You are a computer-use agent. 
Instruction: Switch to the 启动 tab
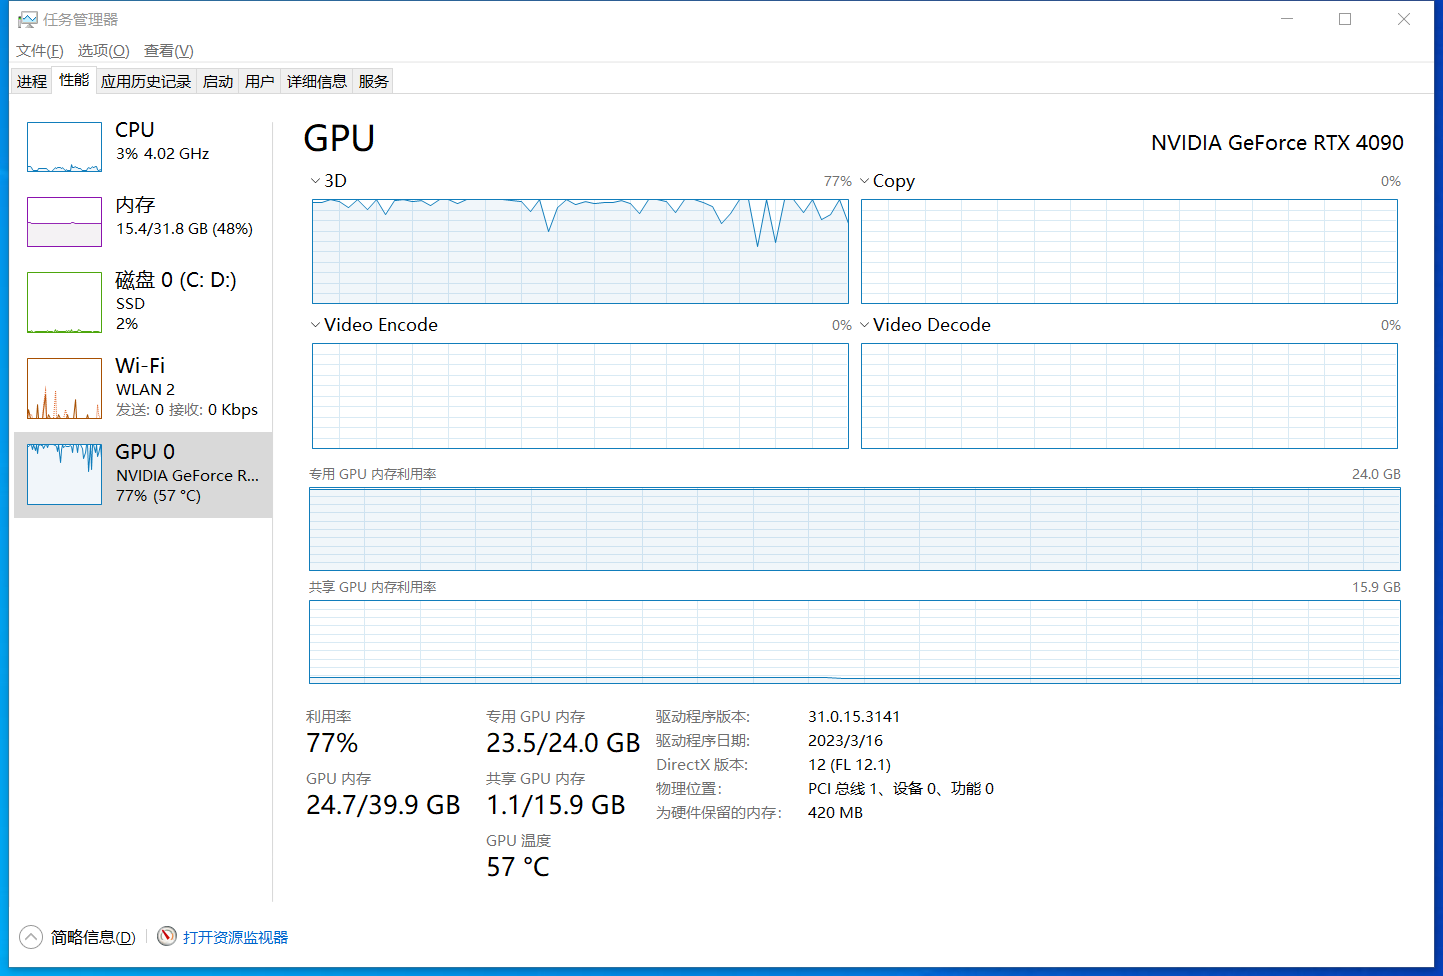(218, 81)
